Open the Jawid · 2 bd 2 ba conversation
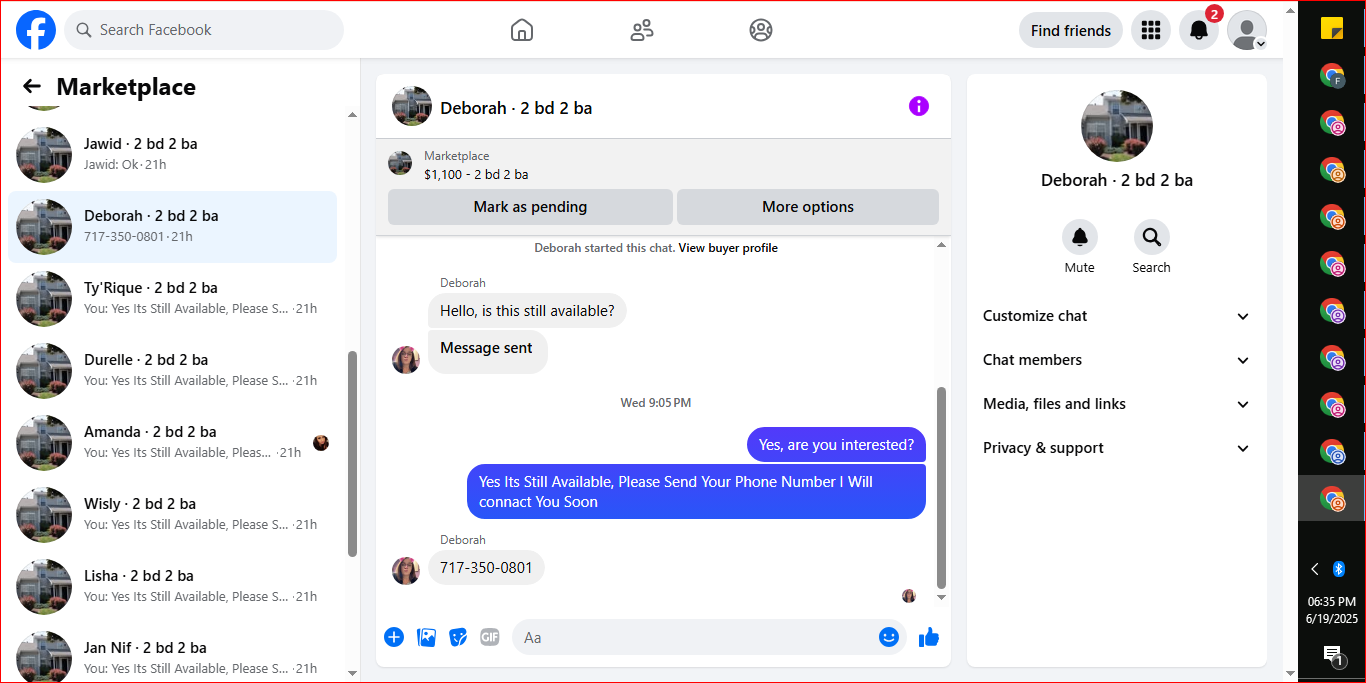1366x683 pixels. [x=172, y=154]
